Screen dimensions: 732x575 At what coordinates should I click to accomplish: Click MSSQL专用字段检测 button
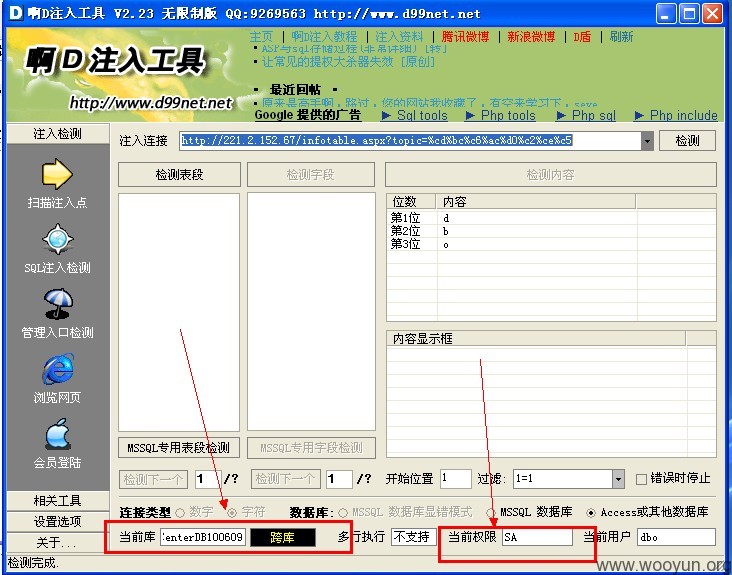point(311,448)
